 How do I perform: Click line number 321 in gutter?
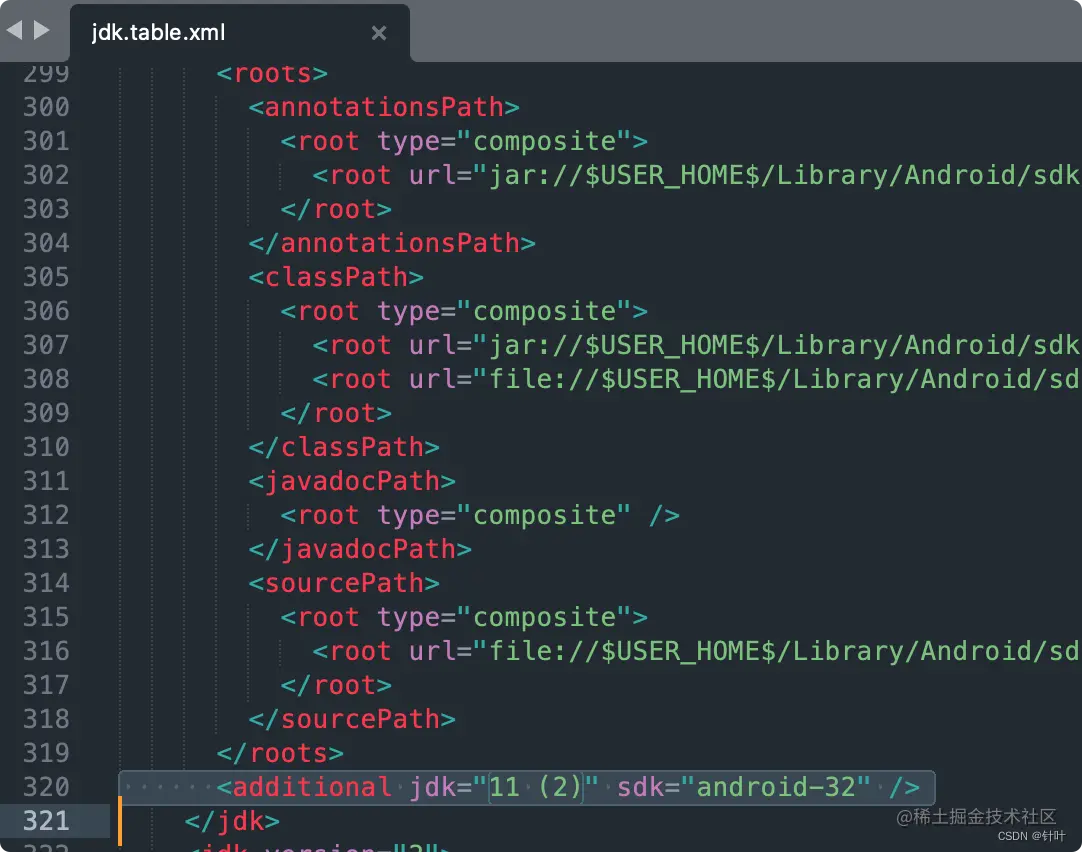[46, 821]
